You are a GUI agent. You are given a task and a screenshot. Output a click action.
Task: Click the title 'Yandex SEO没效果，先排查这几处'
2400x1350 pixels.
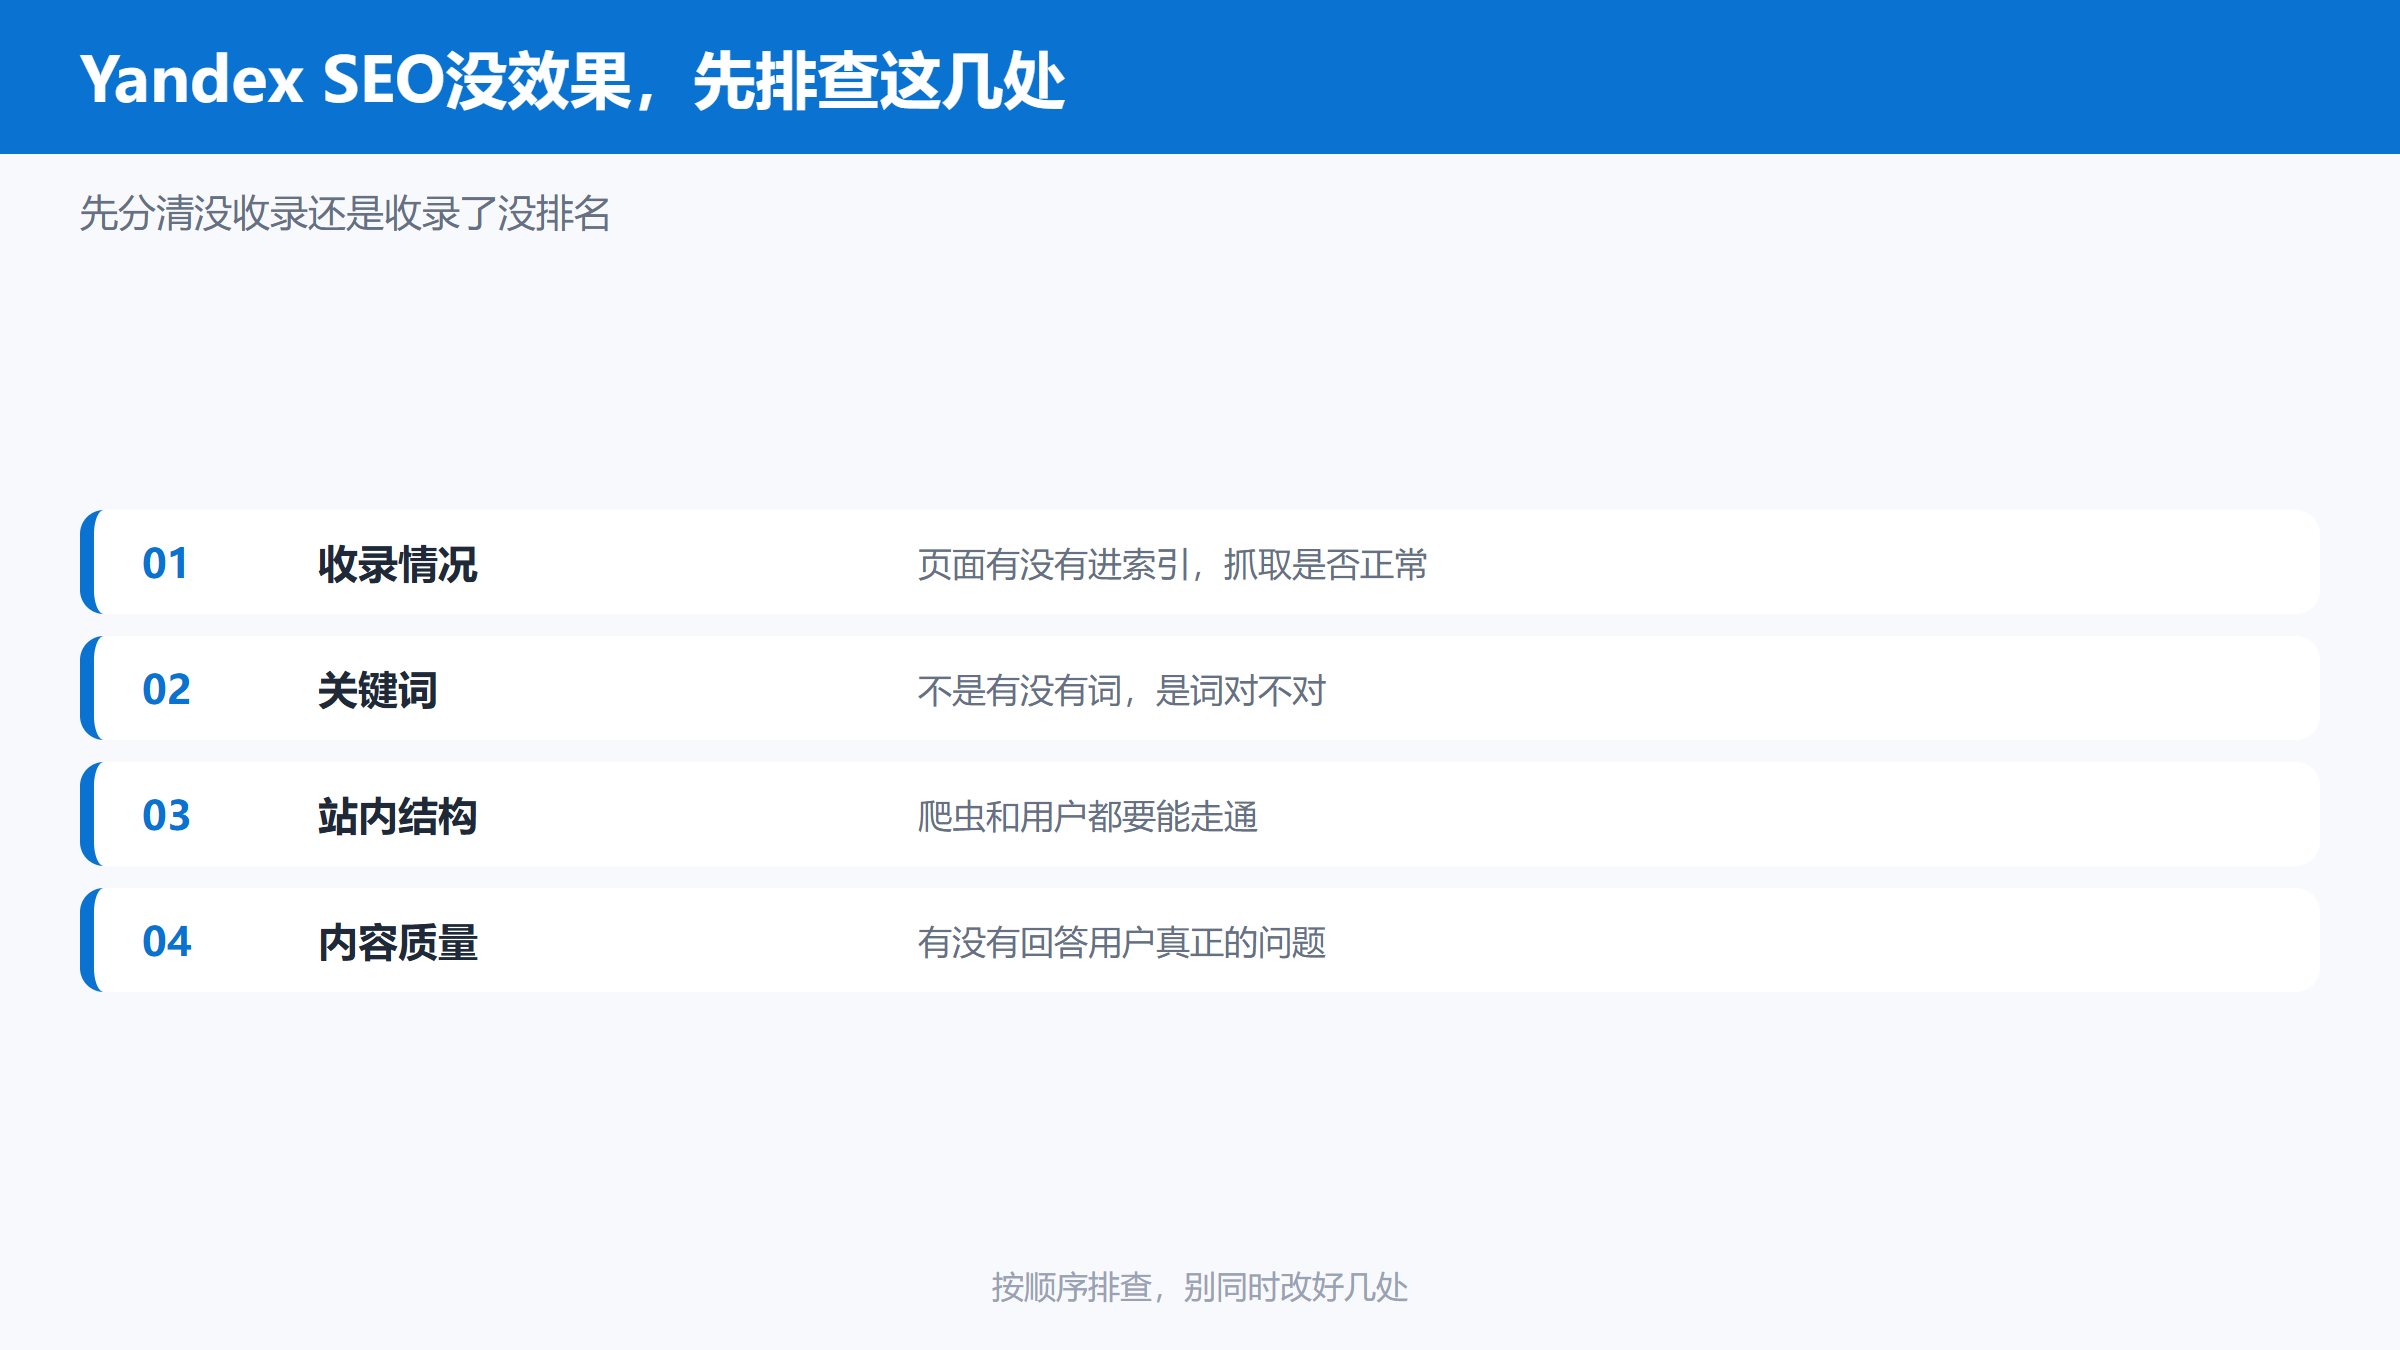572,80
